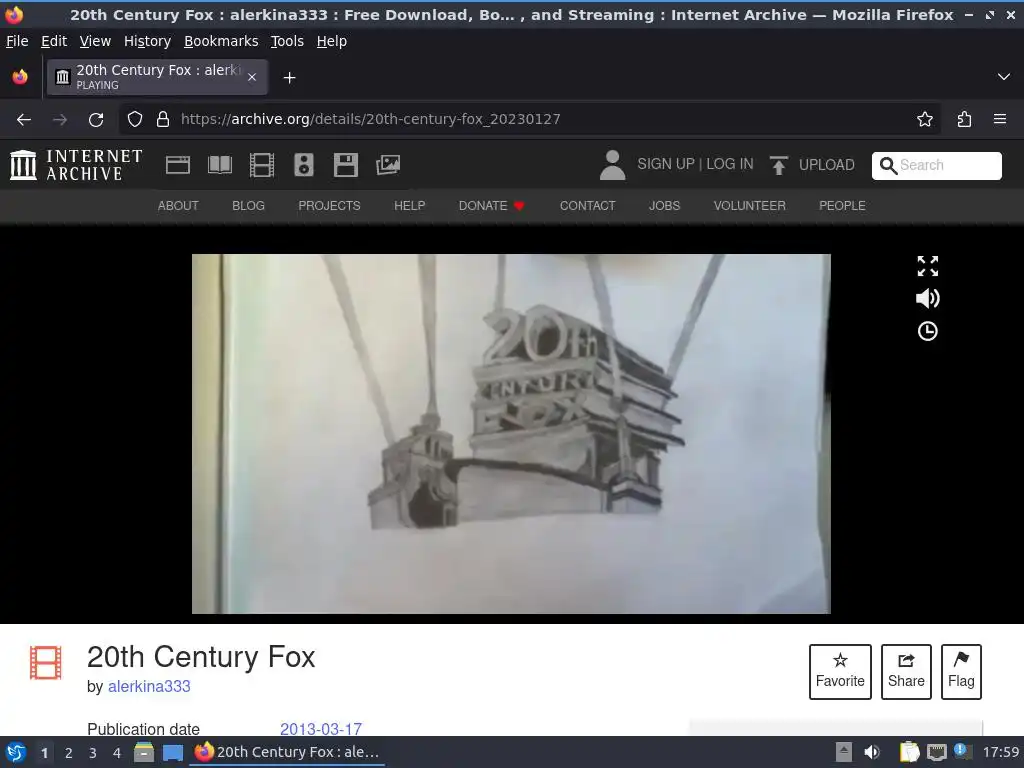1024x768 pixels.
Task: Open the Texts book icon
Action: click(219, 165)
